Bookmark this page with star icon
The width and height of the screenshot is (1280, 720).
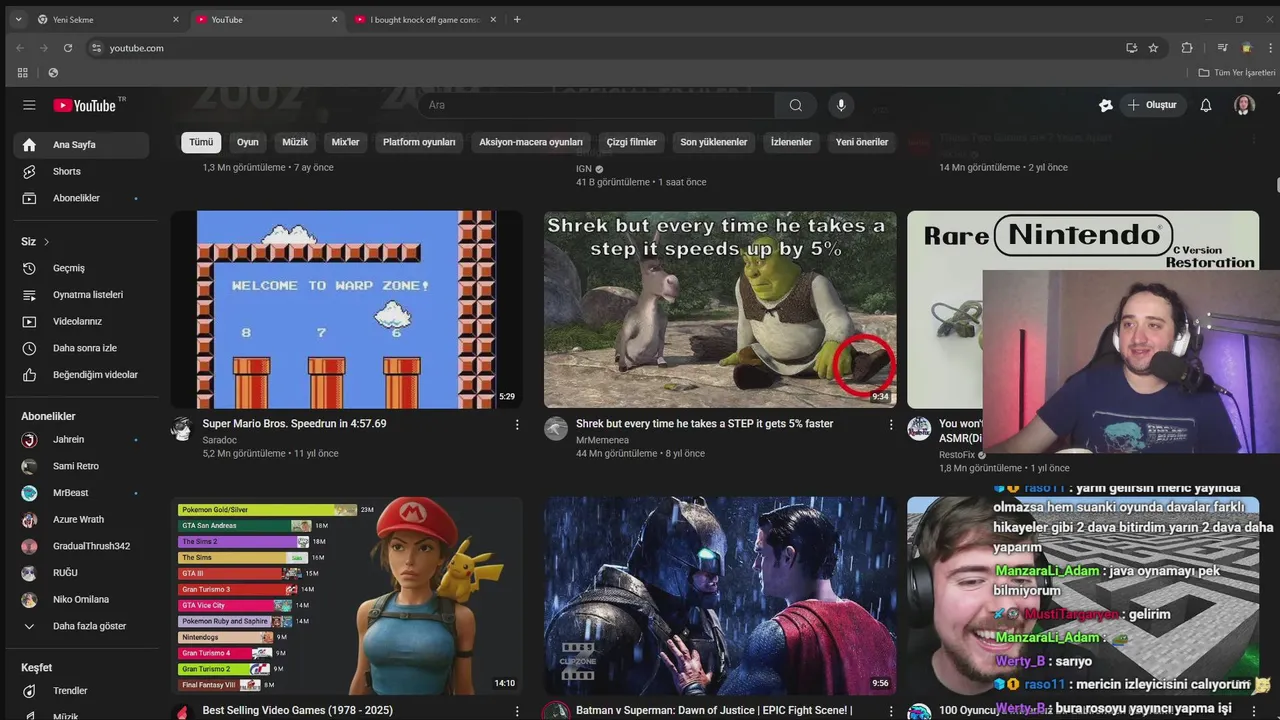pyautogui.click(x=1153, y=48)
